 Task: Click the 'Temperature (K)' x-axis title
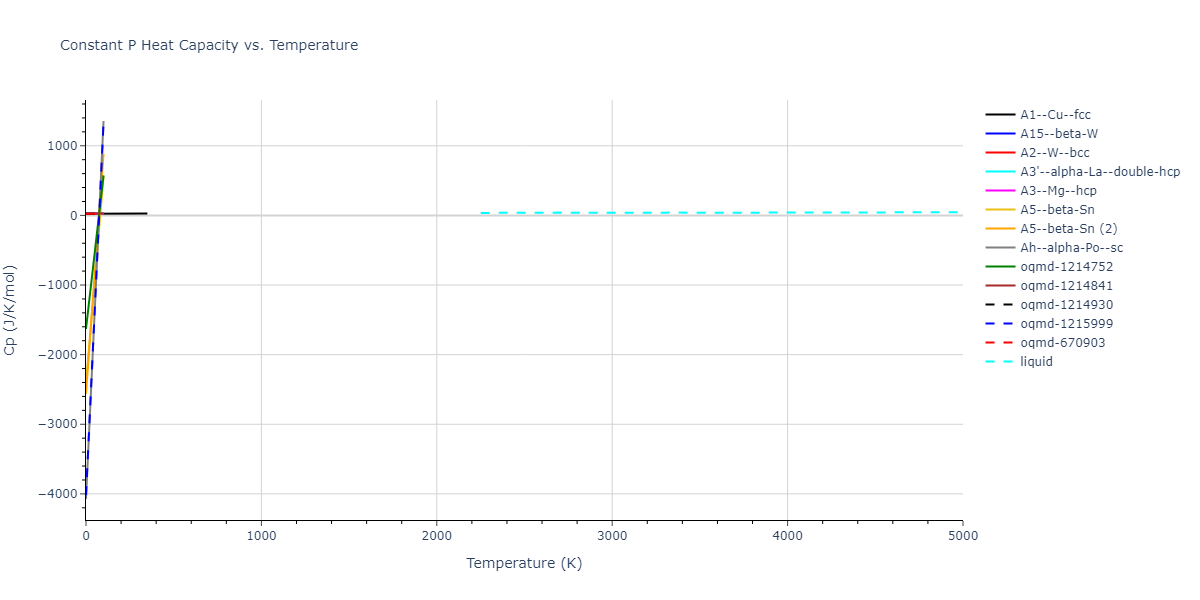pos(524,564)
